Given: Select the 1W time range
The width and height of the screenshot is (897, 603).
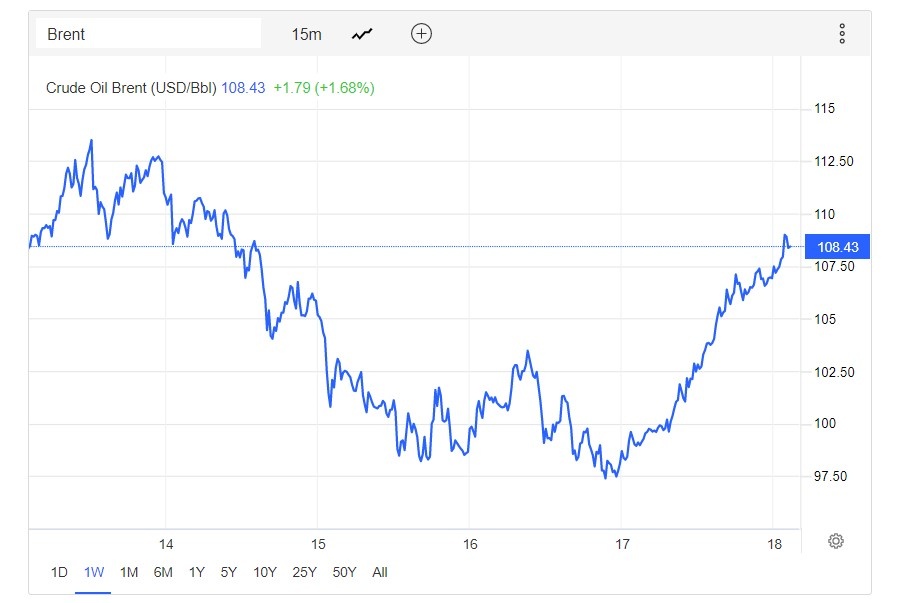Looking at the screenshot, I should [94, 572].
